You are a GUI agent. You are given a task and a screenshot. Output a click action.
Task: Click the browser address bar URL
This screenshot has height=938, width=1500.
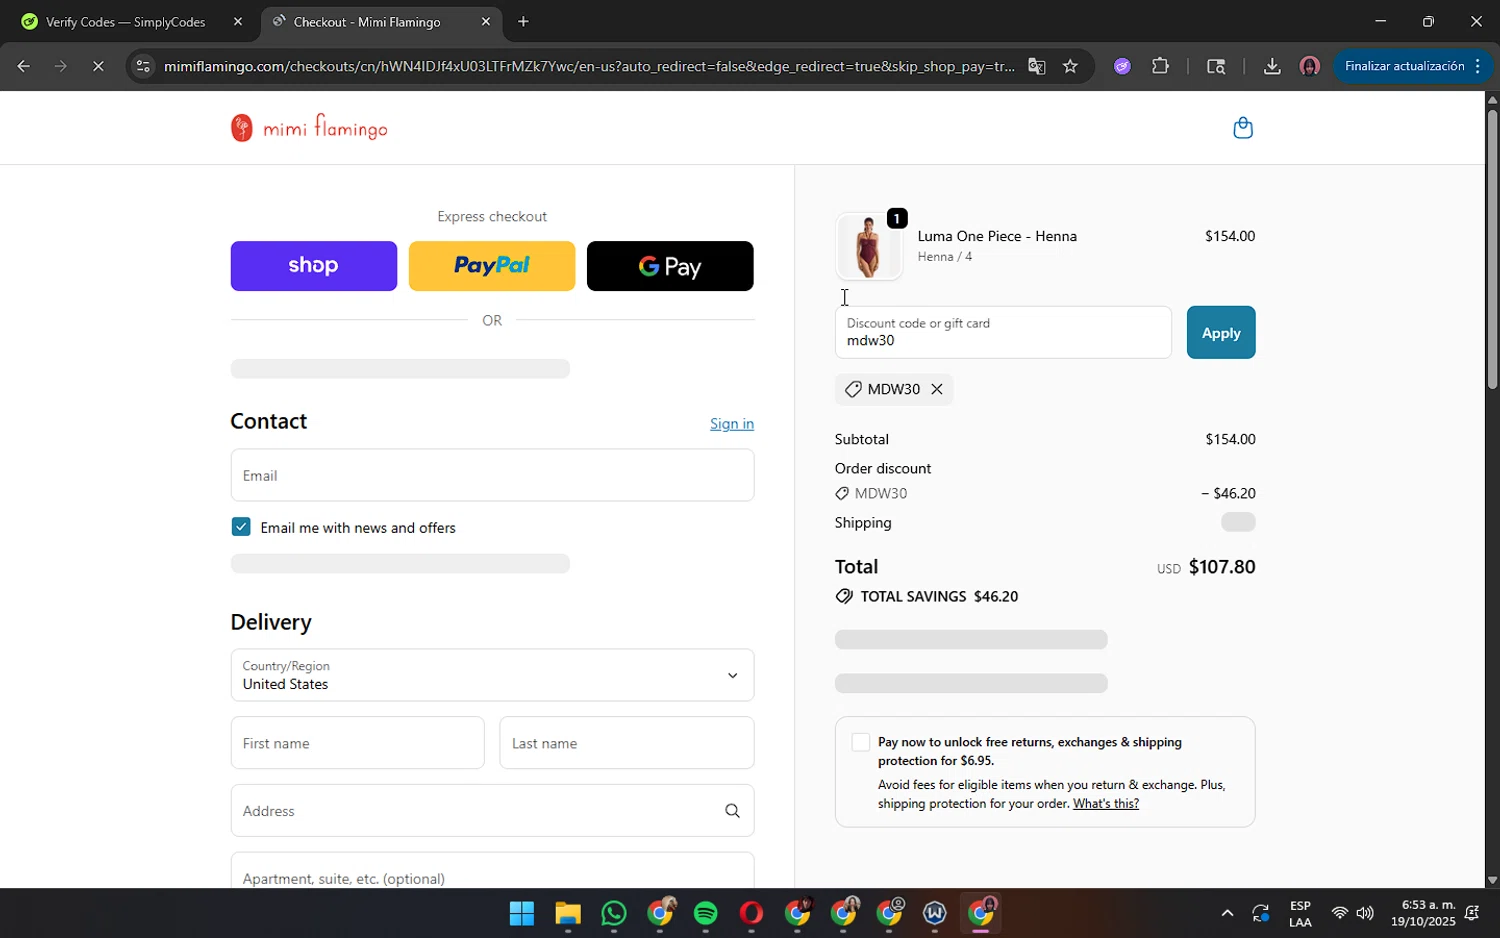pos(589,66)
